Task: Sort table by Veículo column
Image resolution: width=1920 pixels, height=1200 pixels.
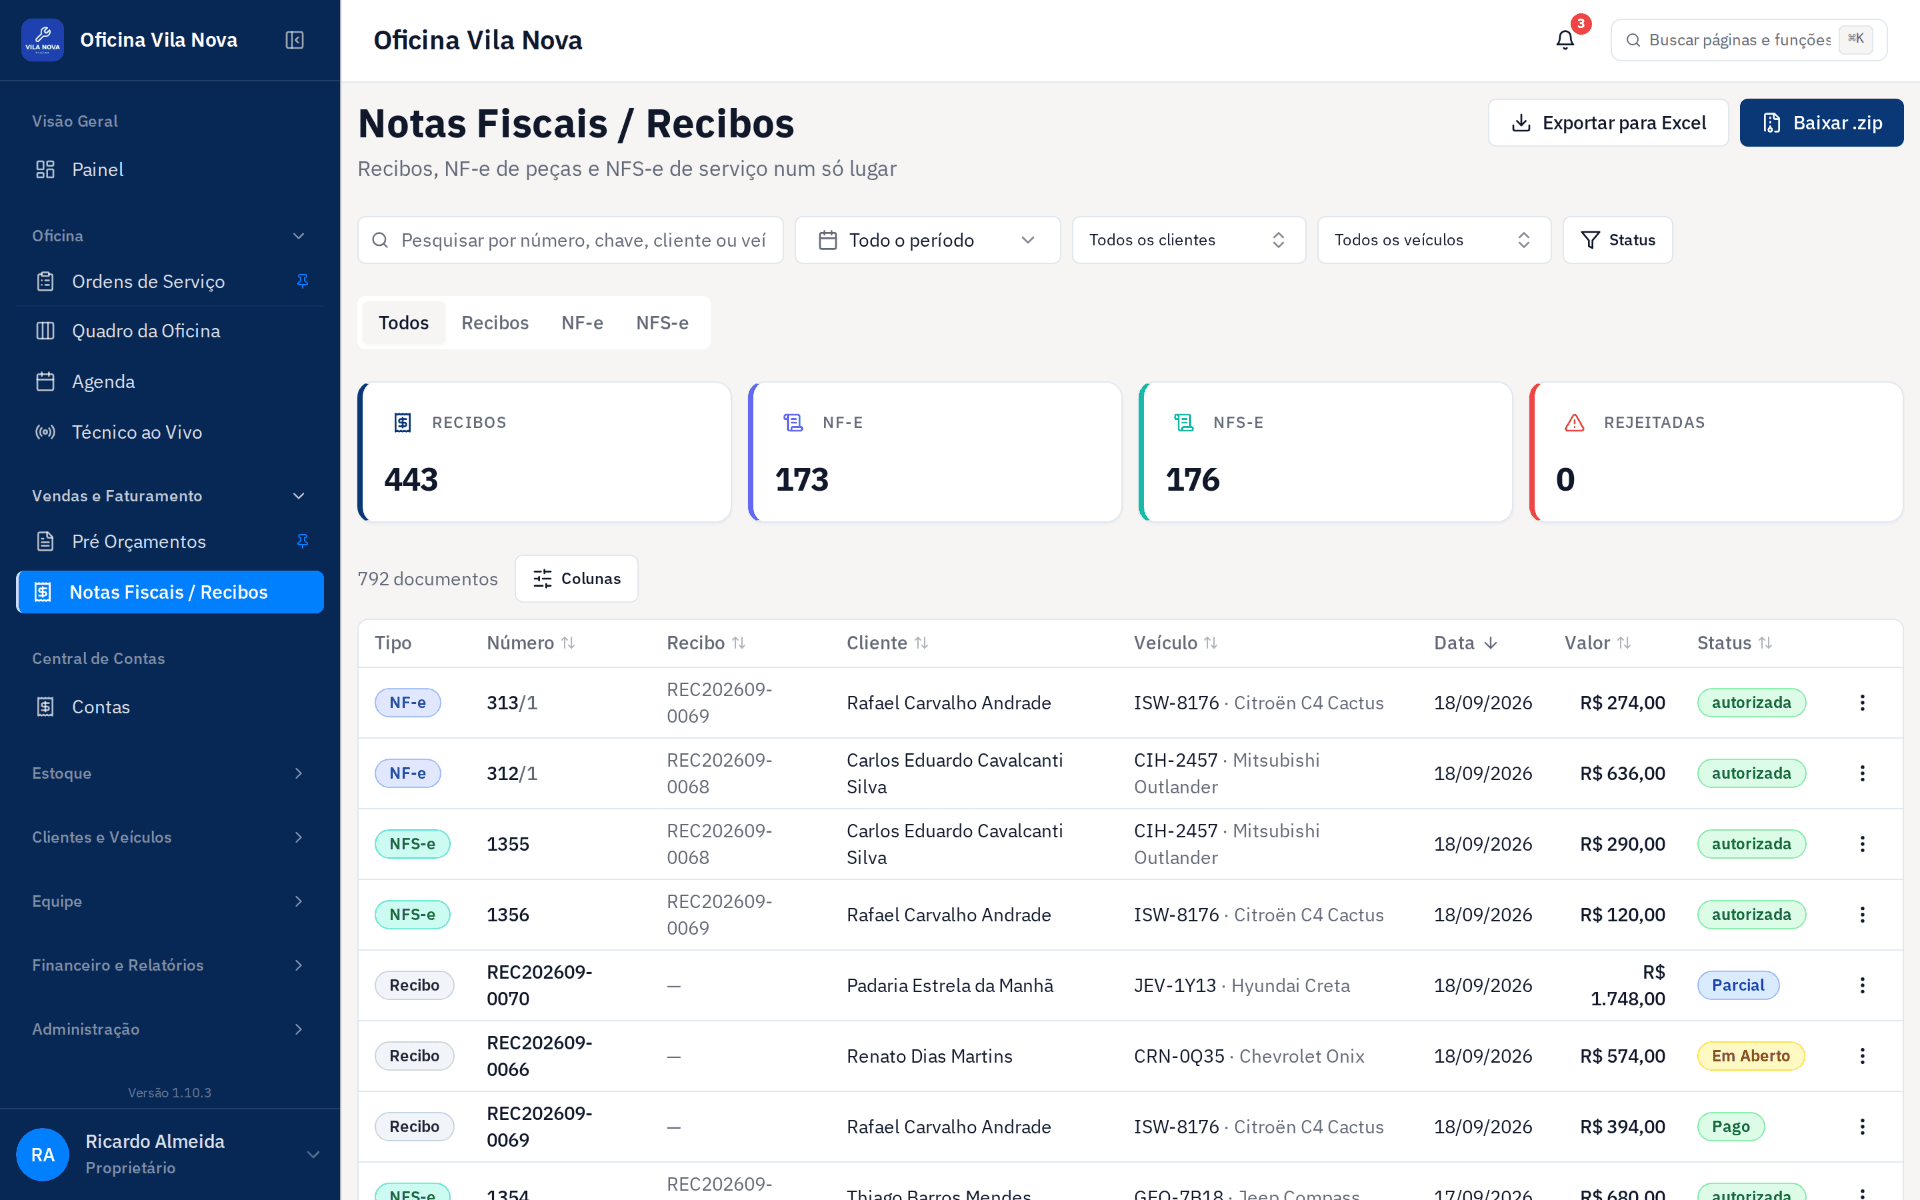Action: pyautogui.click(x=1175, y=643)
